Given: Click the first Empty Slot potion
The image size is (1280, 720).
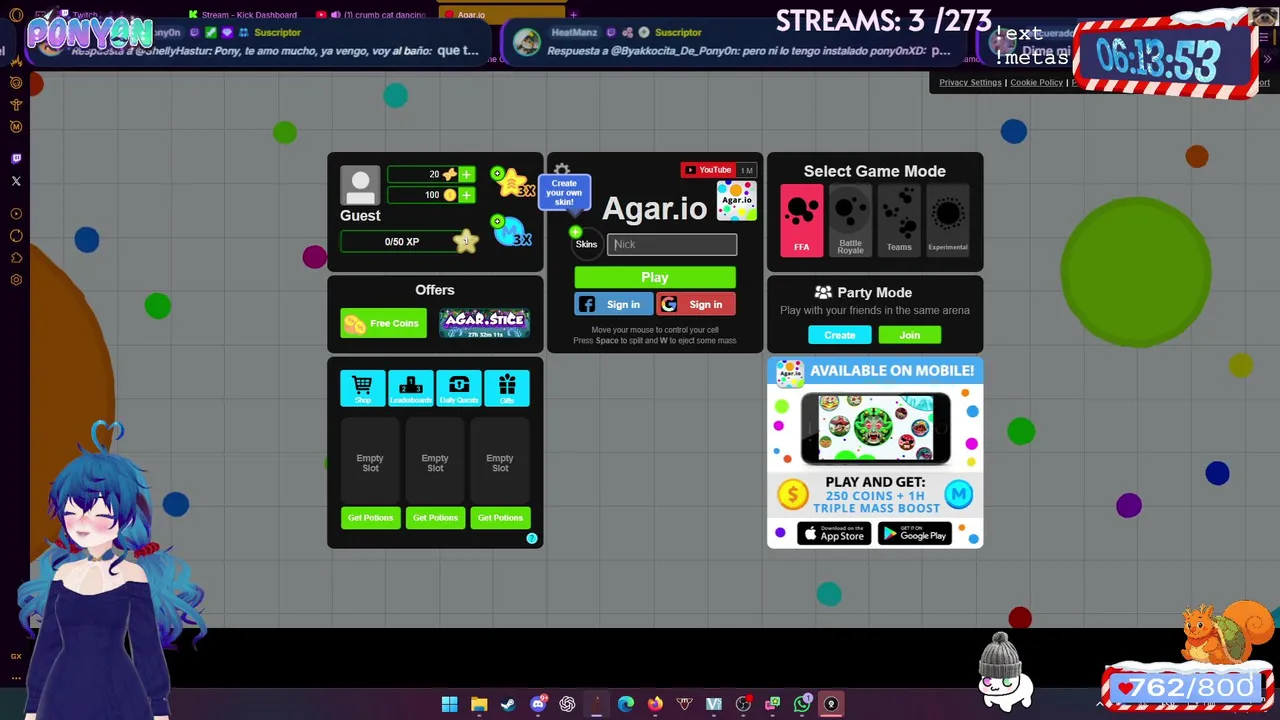Looking at the screenshot, I should pos(370,463).
